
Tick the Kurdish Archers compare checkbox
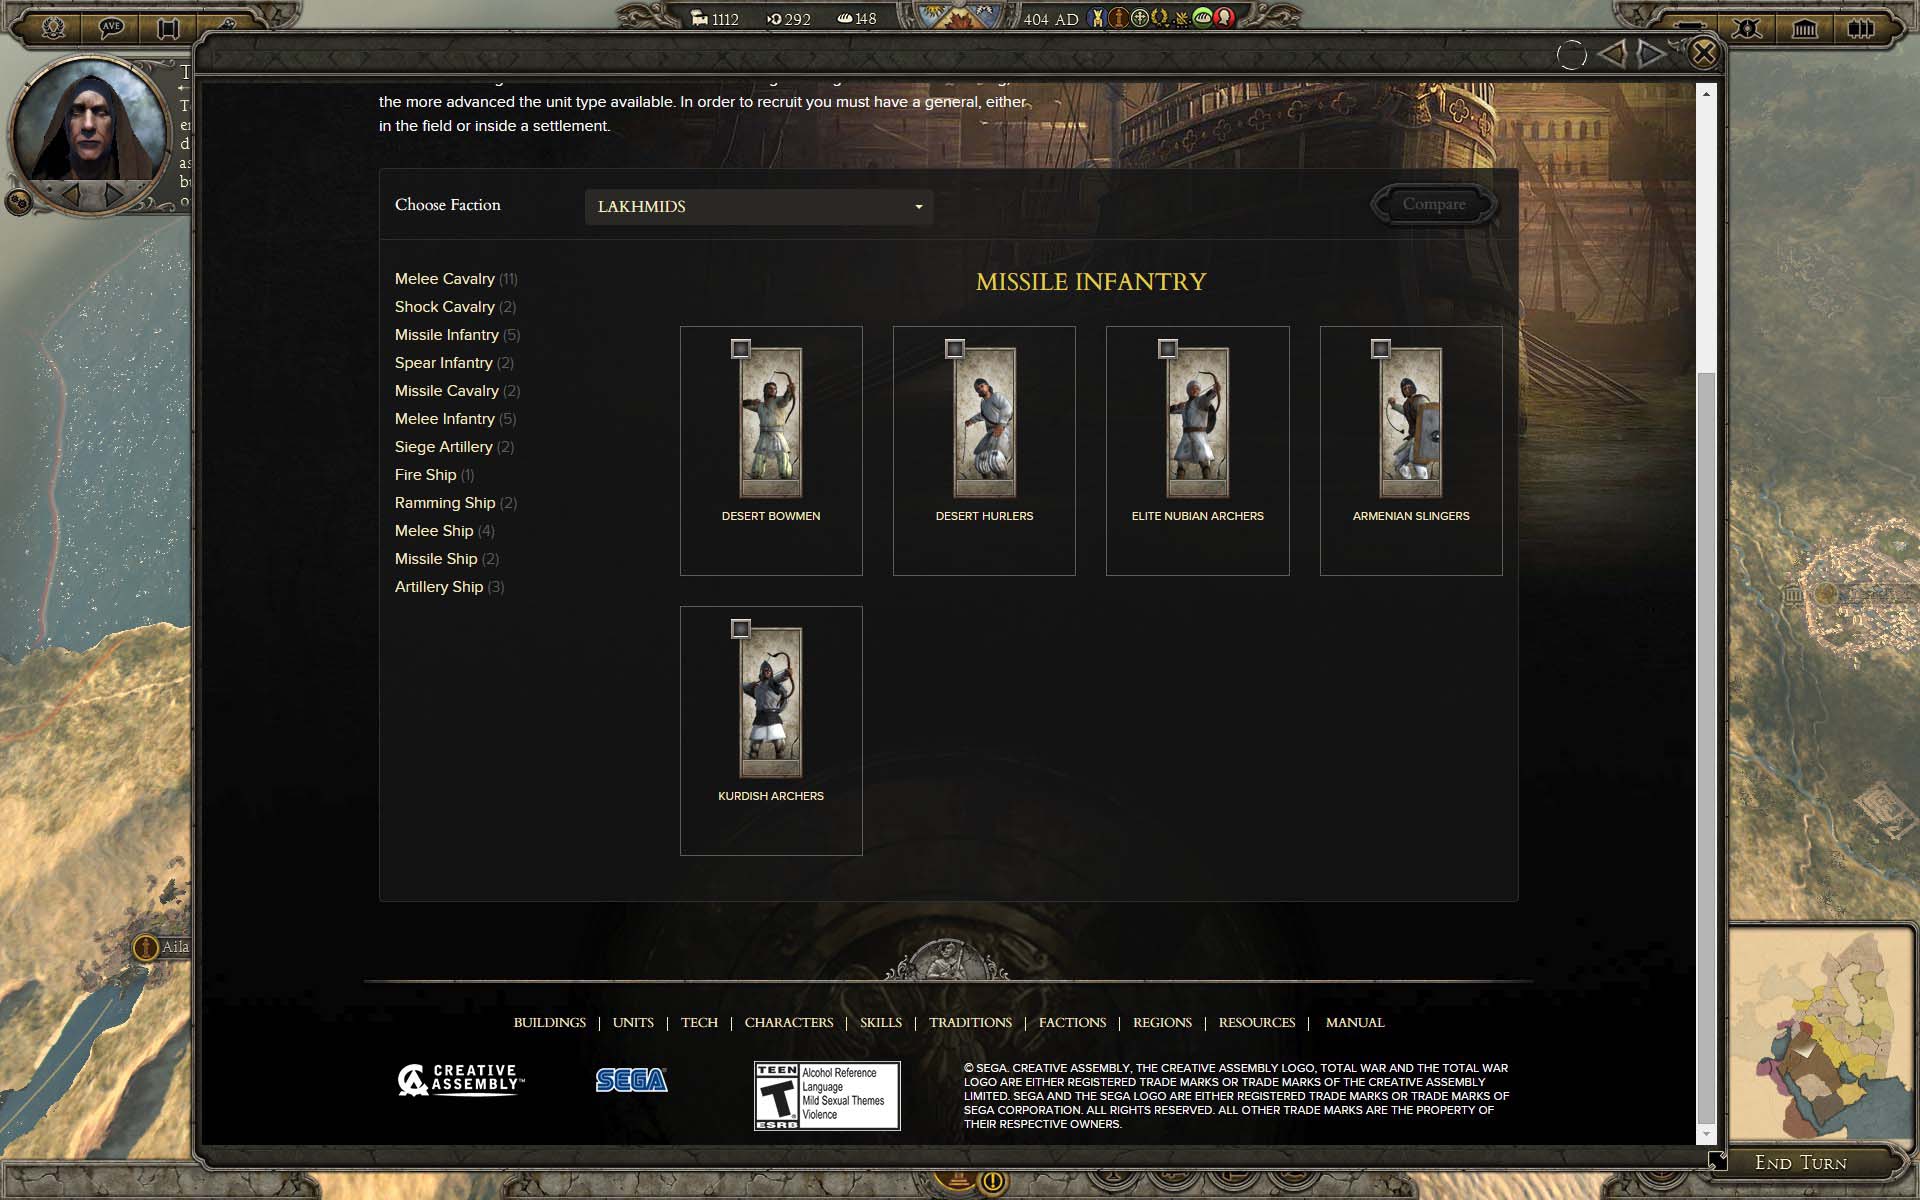741,629
